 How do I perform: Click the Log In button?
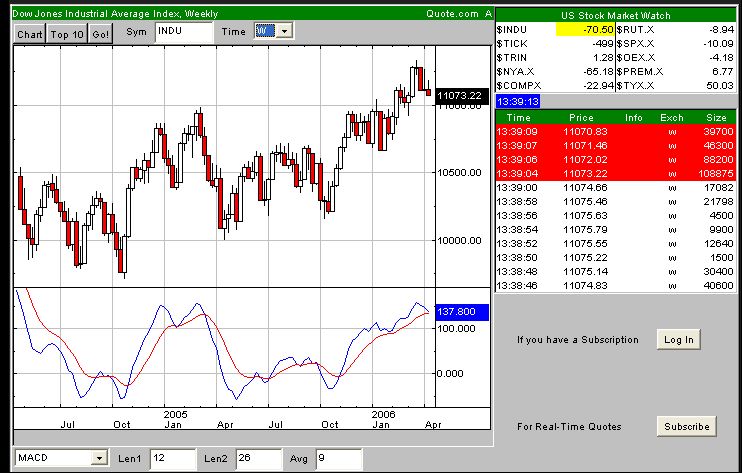[679, 340]
